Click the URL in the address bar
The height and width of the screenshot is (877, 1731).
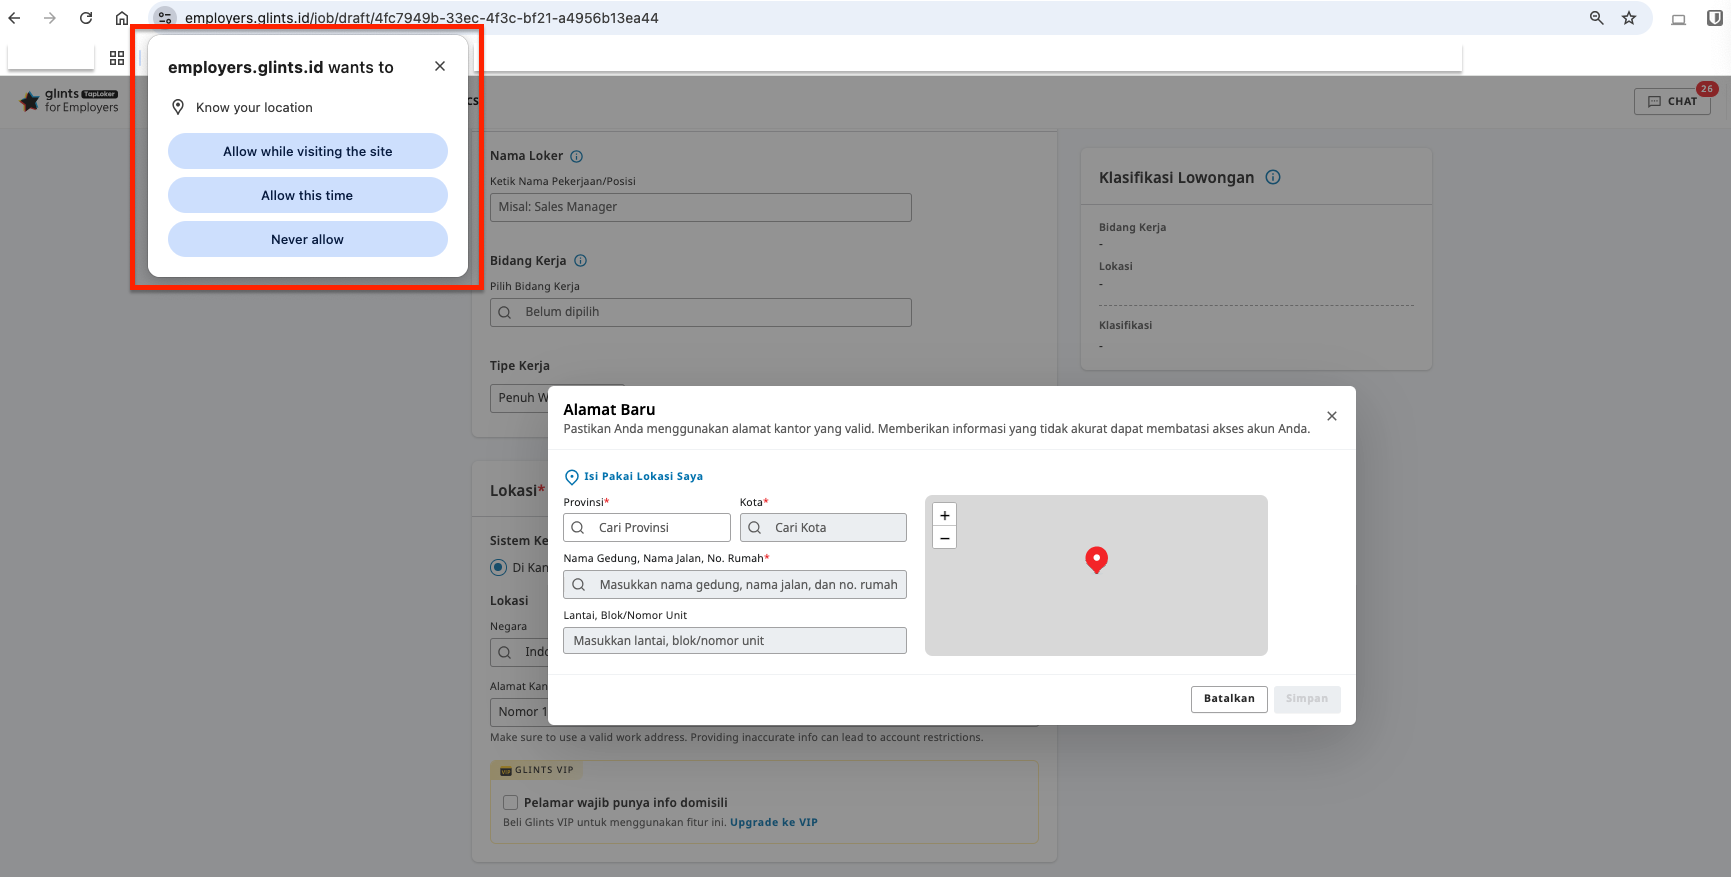tap(421, 18)
